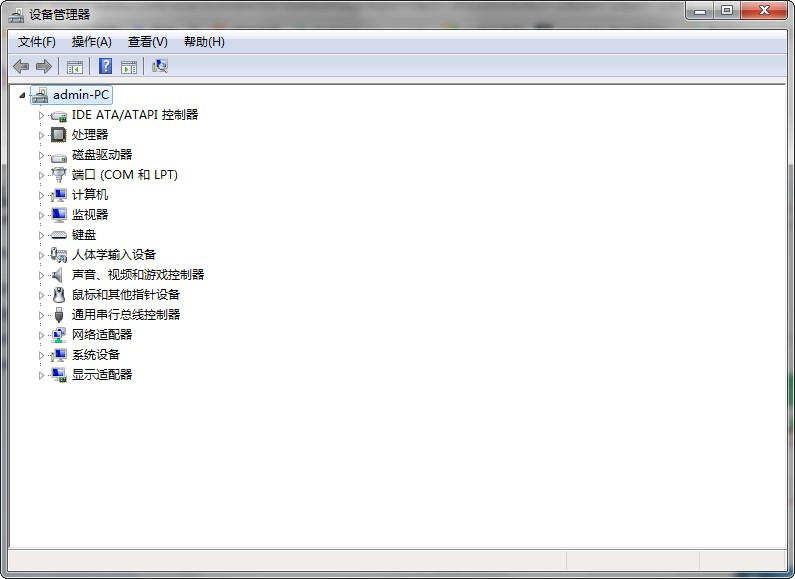Select the 处理器 label

90,135
